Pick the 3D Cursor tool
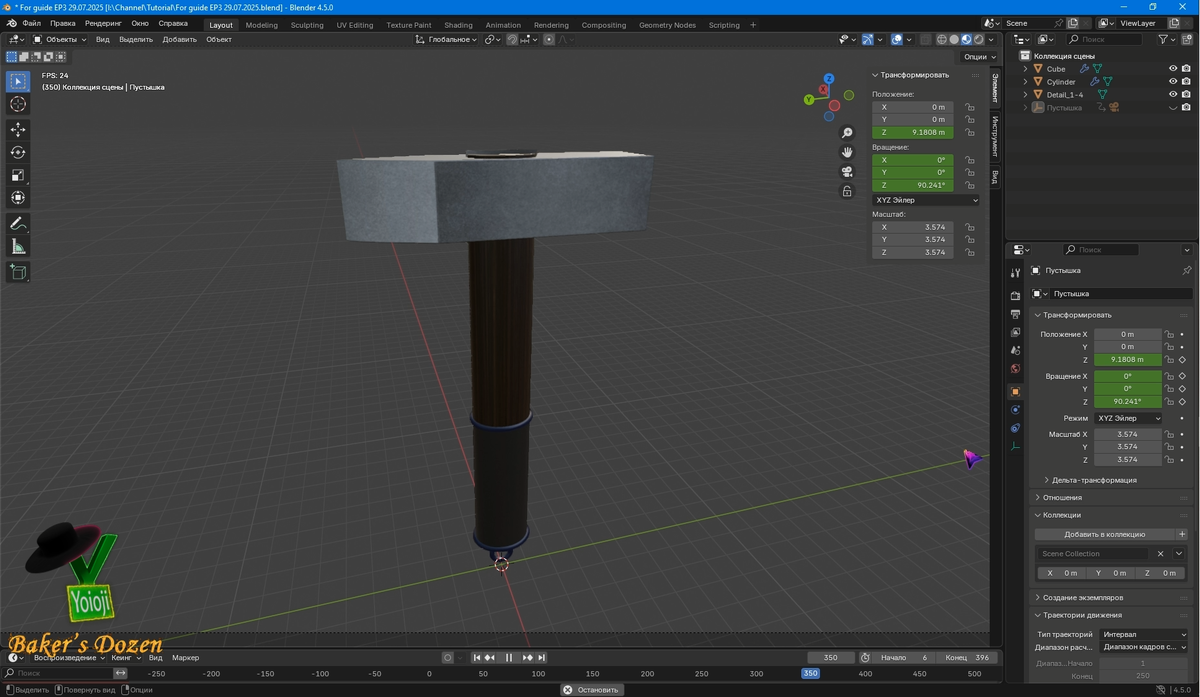The height and width of the screenshot is (697, 1200). [18, 104]
